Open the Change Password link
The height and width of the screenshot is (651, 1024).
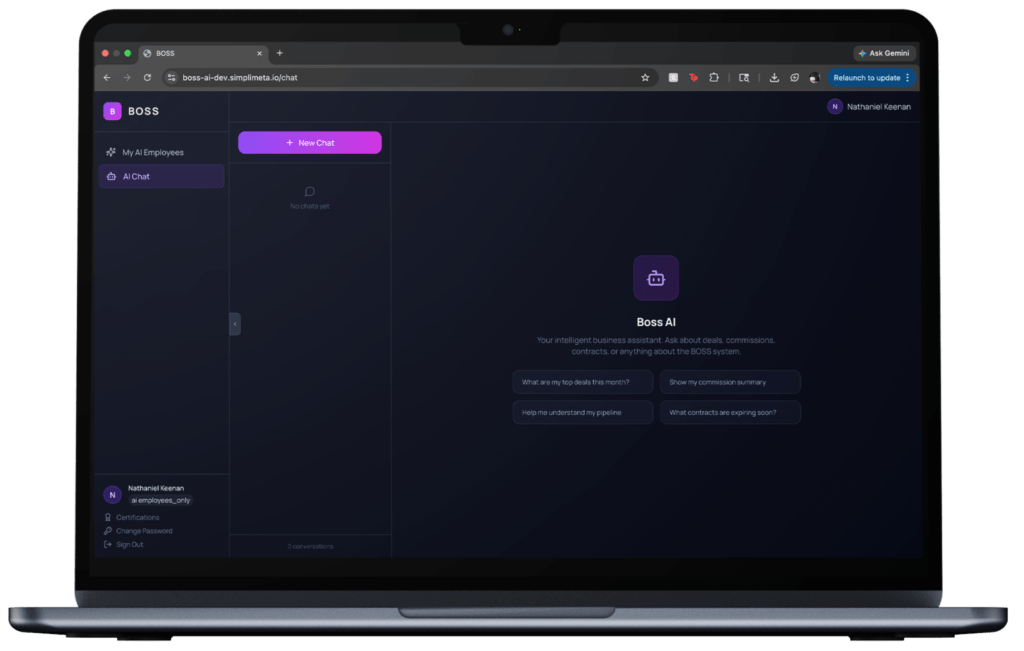[x=143, y=531]
